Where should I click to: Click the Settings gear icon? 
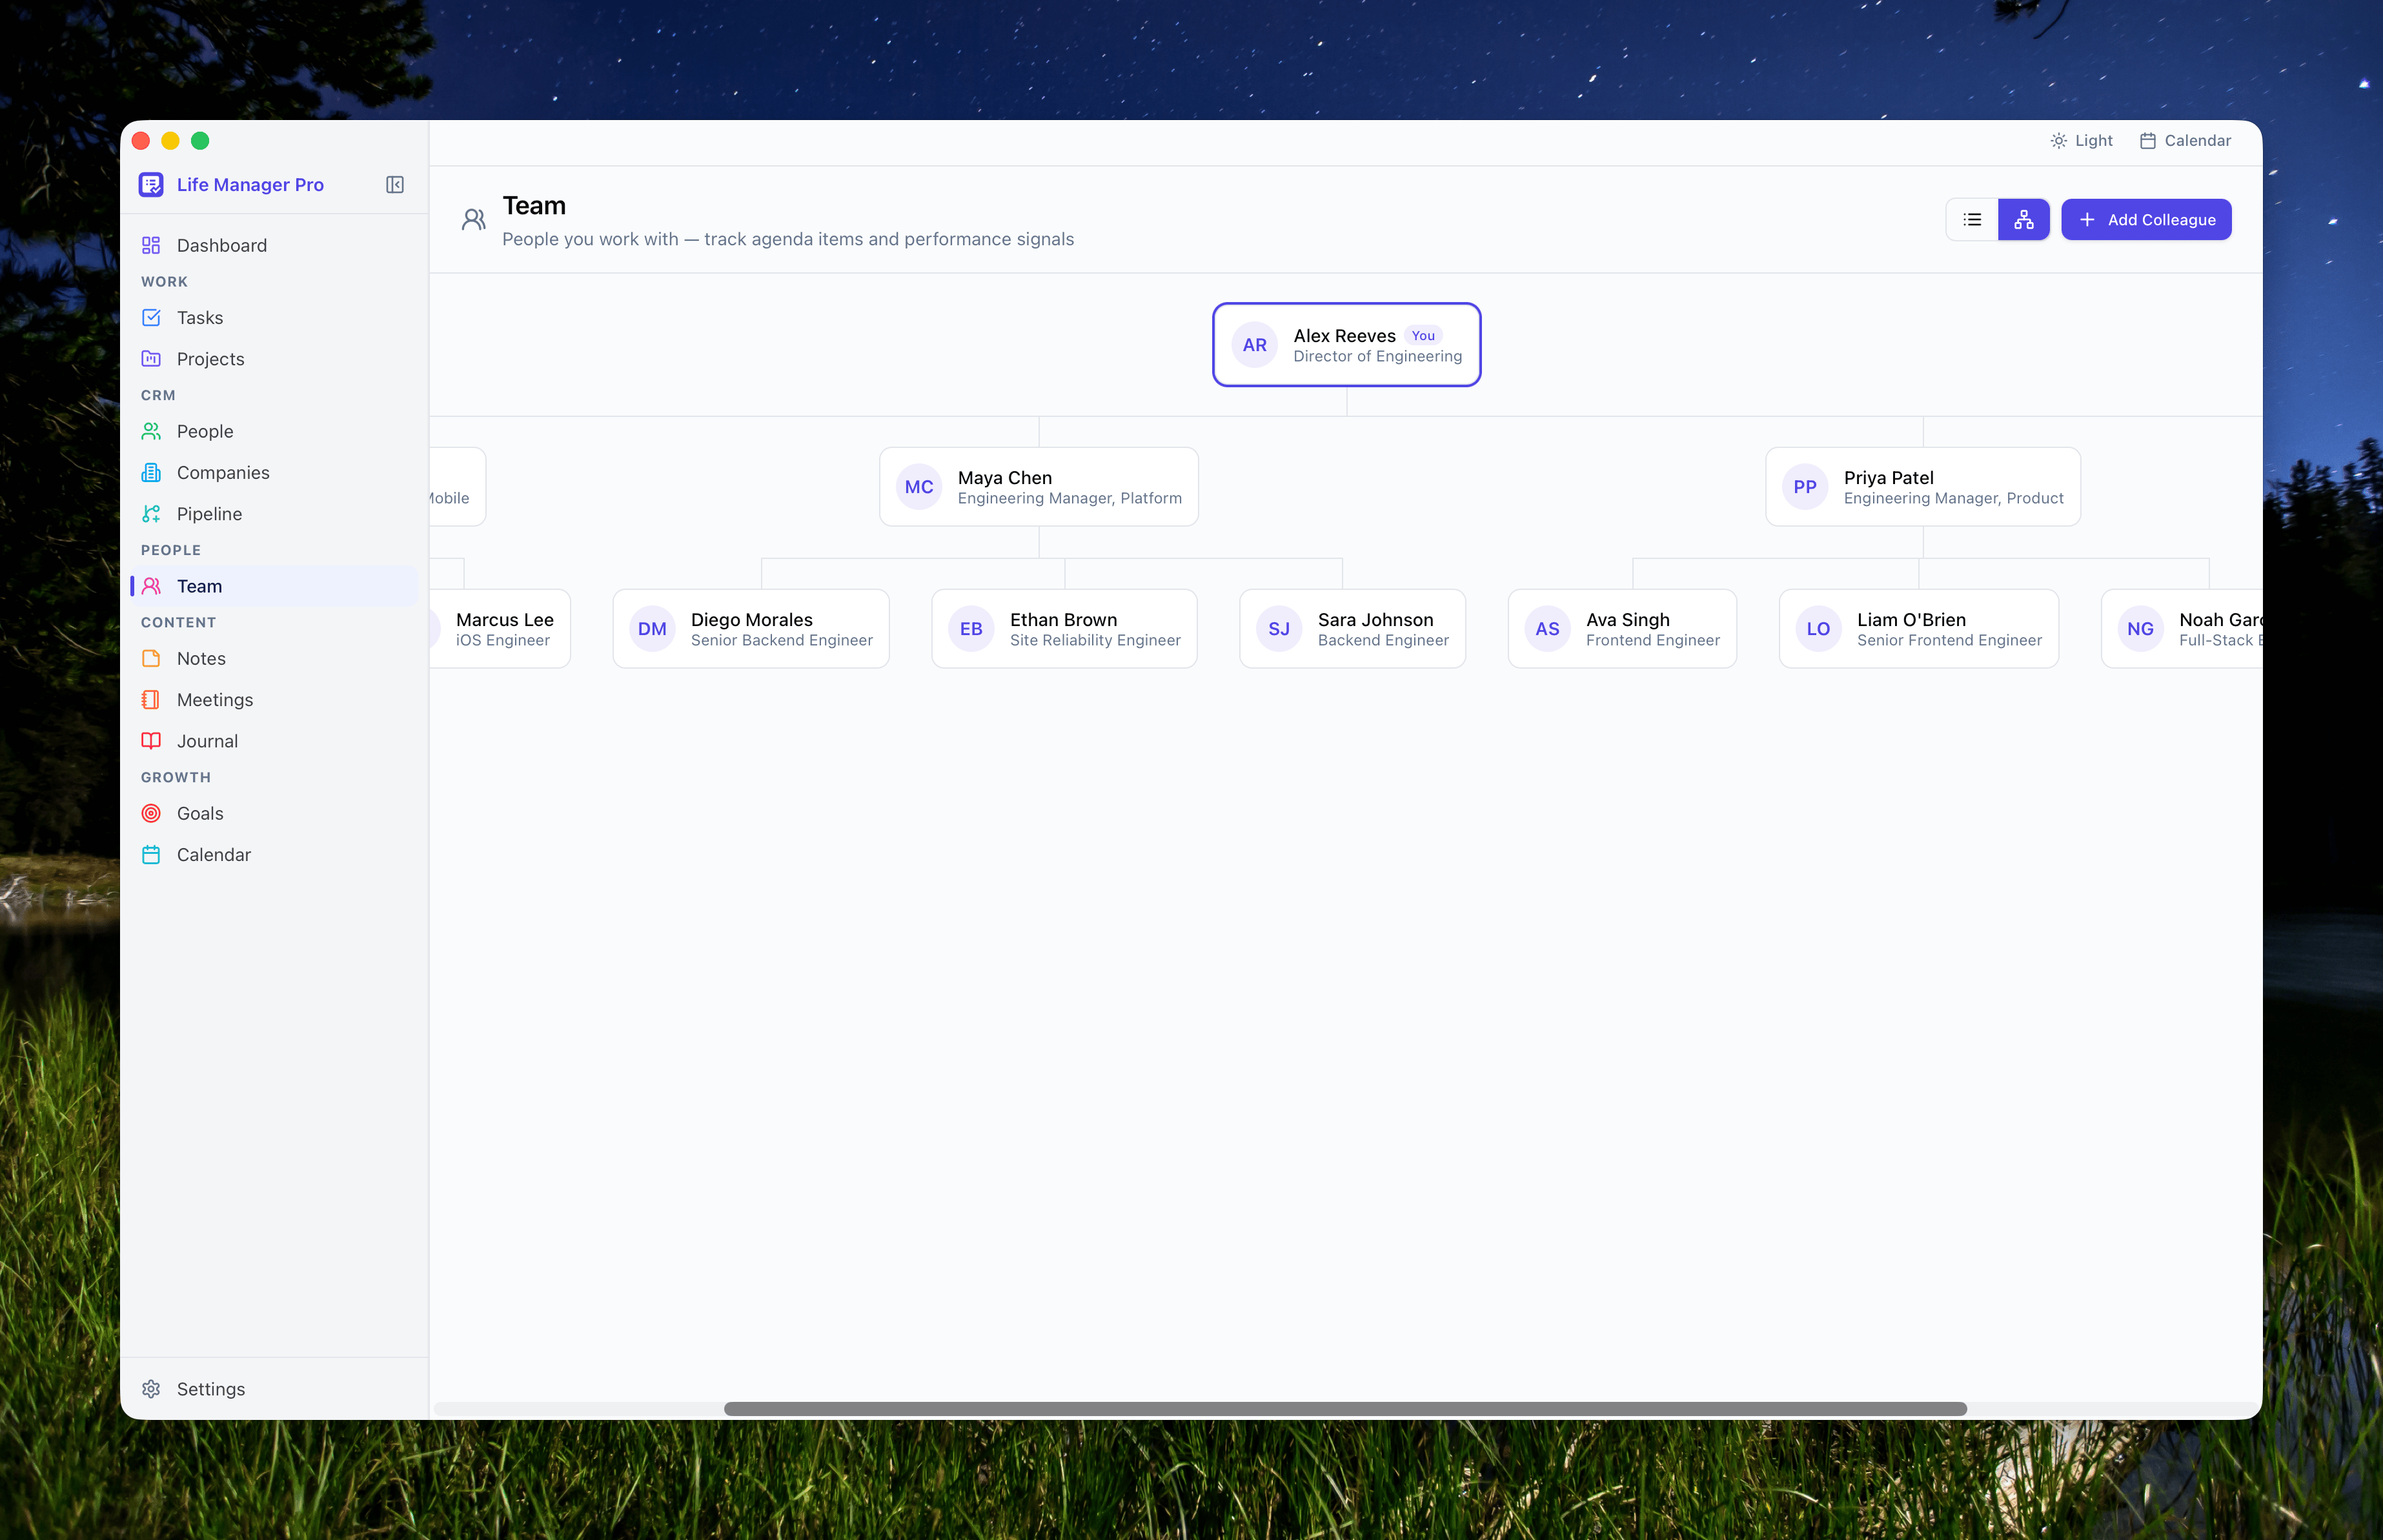coord(151,1388)
